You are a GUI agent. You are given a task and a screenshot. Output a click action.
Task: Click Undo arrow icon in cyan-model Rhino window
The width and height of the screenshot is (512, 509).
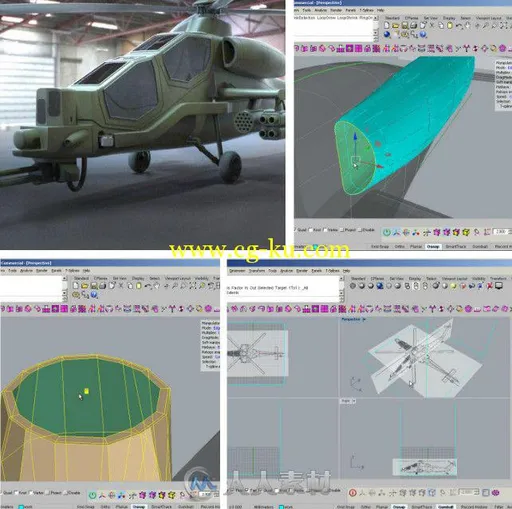click(459, 26)
